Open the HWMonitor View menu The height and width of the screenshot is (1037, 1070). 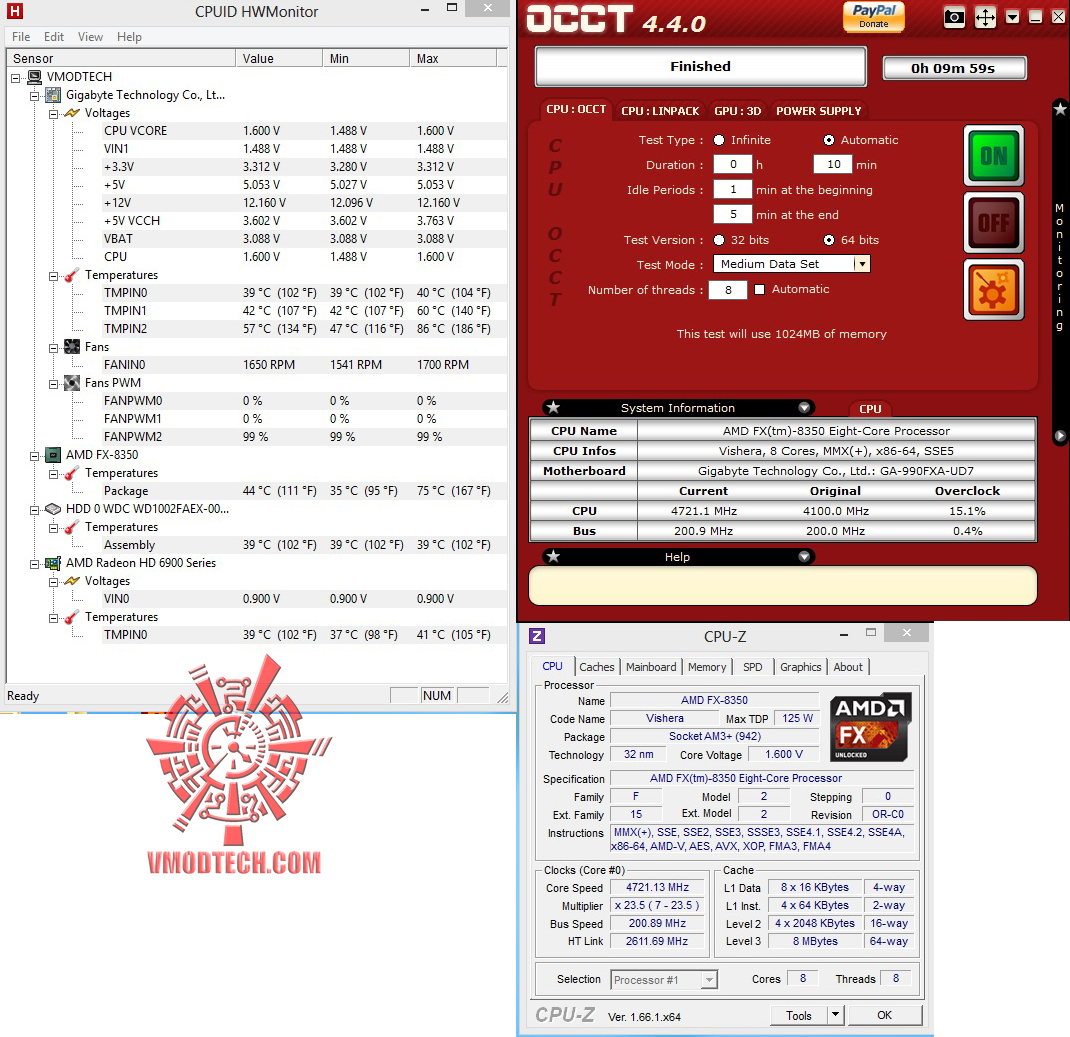click(x=90, y=37)
